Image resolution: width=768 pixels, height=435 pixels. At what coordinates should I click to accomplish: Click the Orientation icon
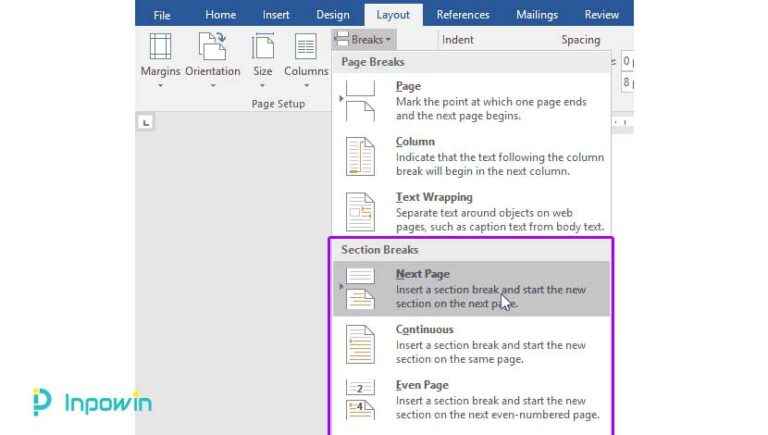tap(212, 47)
